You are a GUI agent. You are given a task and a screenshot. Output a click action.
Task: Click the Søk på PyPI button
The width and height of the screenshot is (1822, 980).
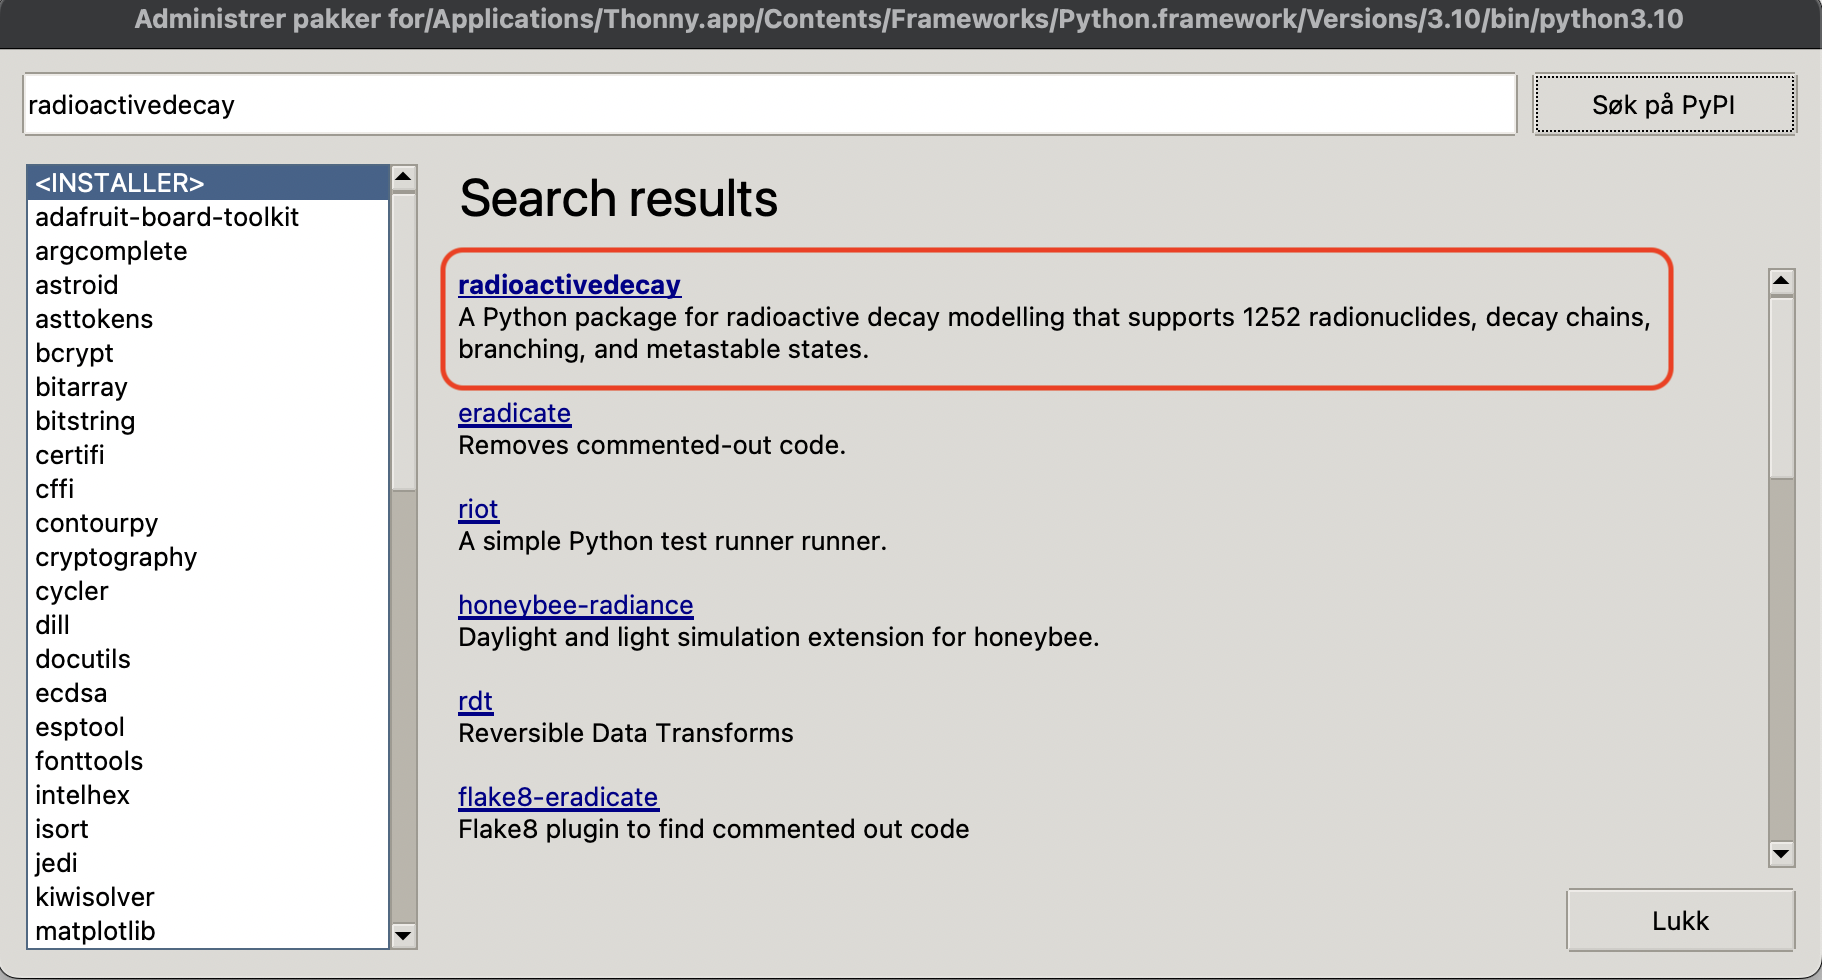pos(1664,104)
